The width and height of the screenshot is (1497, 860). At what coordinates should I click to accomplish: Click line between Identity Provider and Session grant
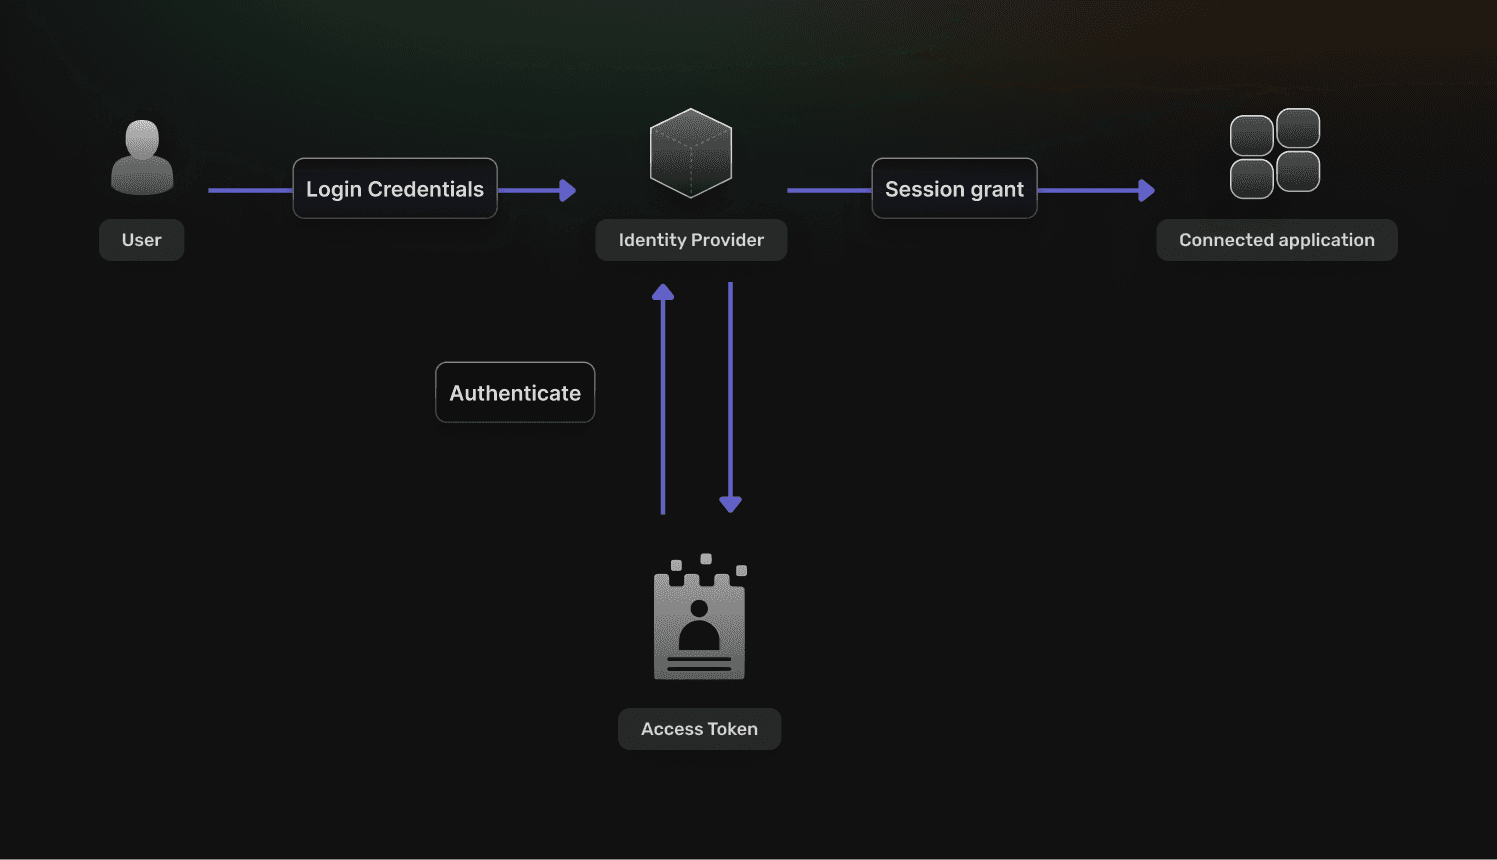(x=829, y=190)
